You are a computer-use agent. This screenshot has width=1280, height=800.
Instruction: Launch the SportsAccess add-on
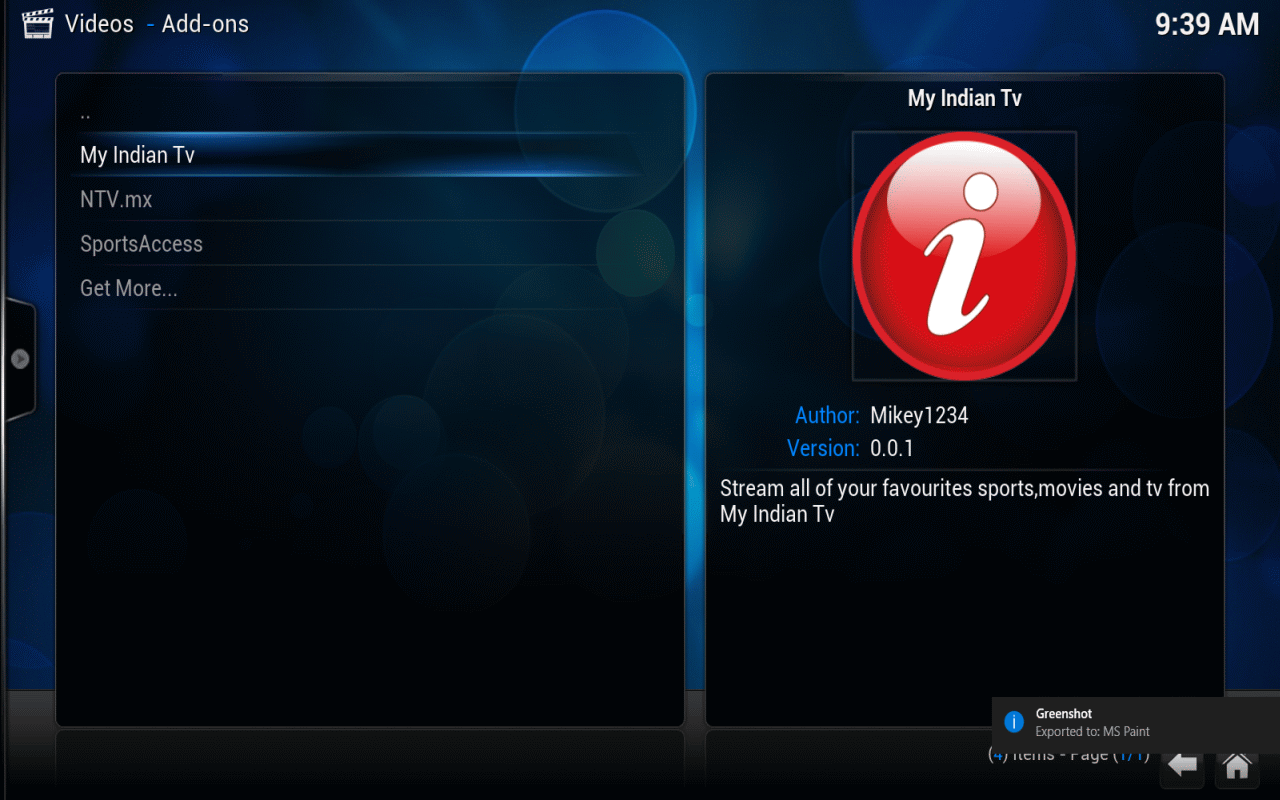tap(141, 244)
